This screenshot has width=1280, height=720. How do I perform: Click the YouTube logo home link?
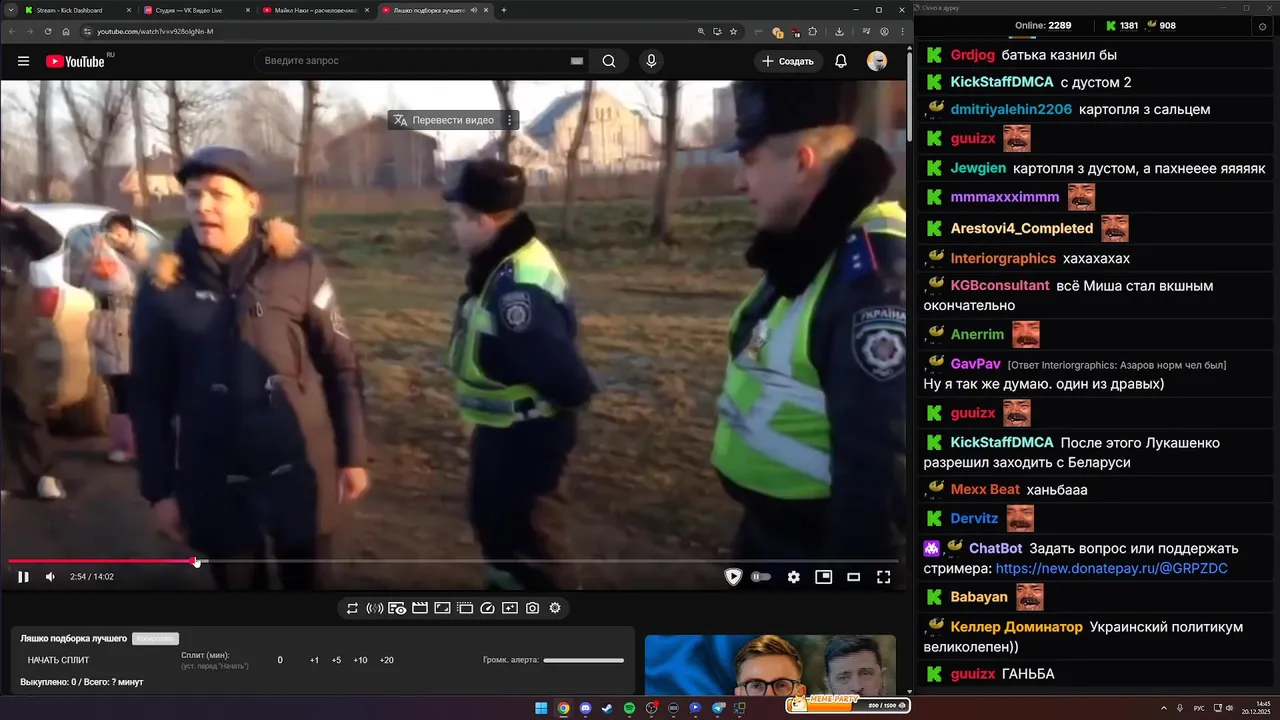click(x=75, y=61)
